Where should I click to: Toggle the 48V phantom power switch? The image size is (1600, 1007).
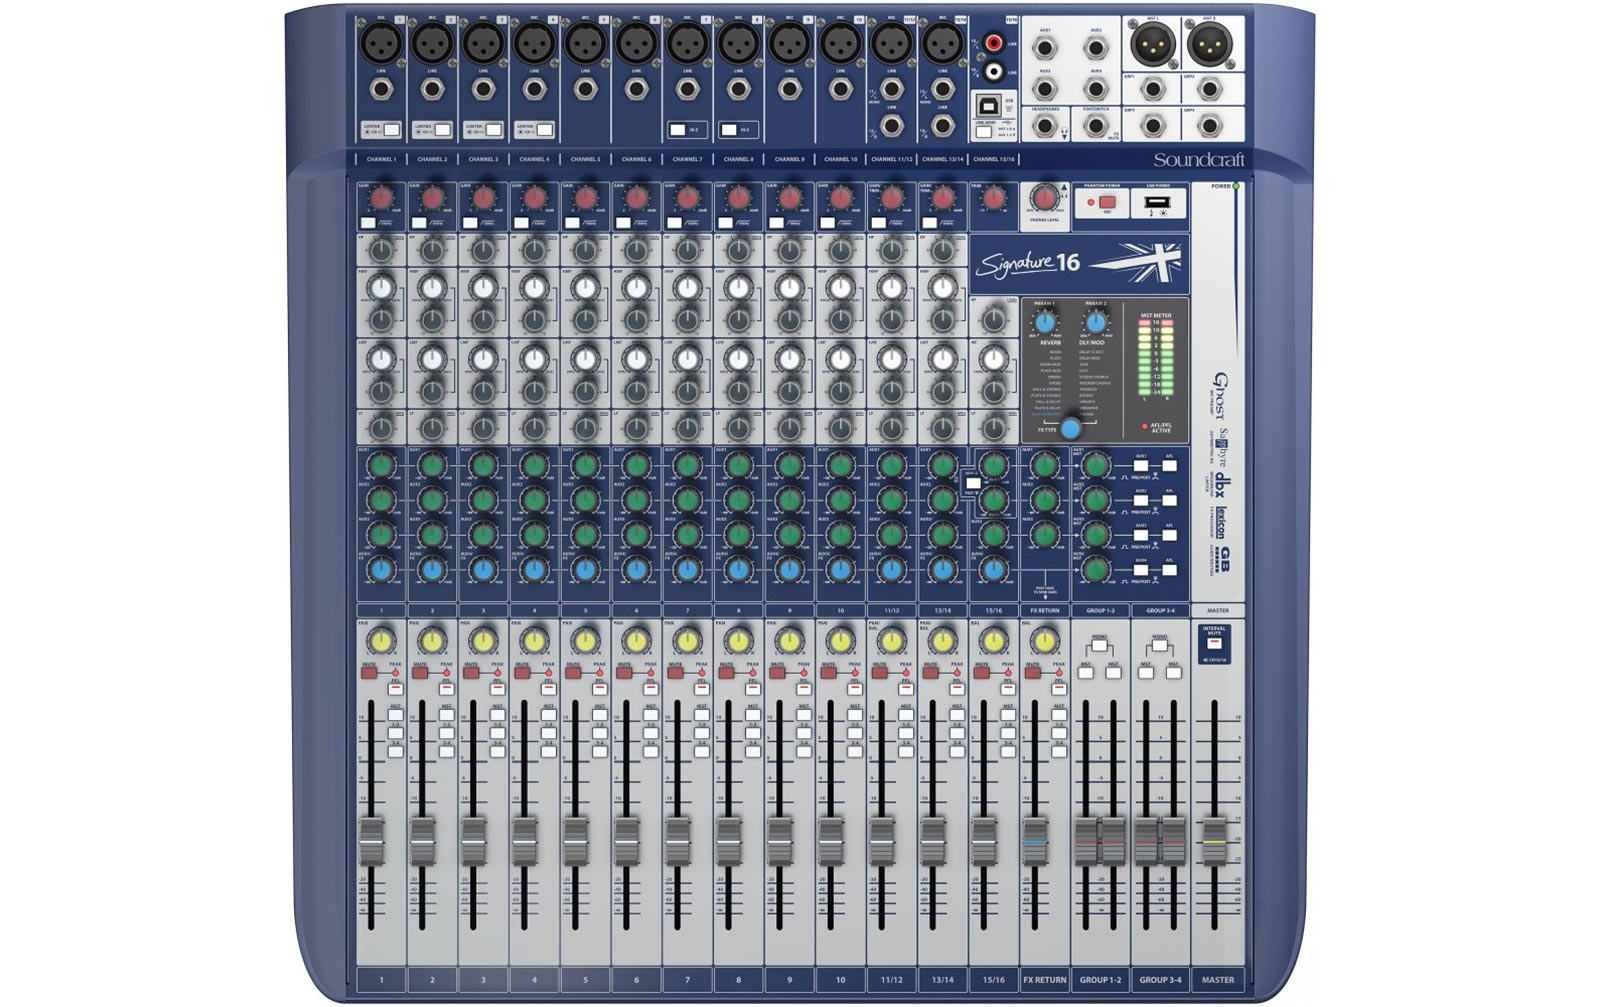[1107, 202]
